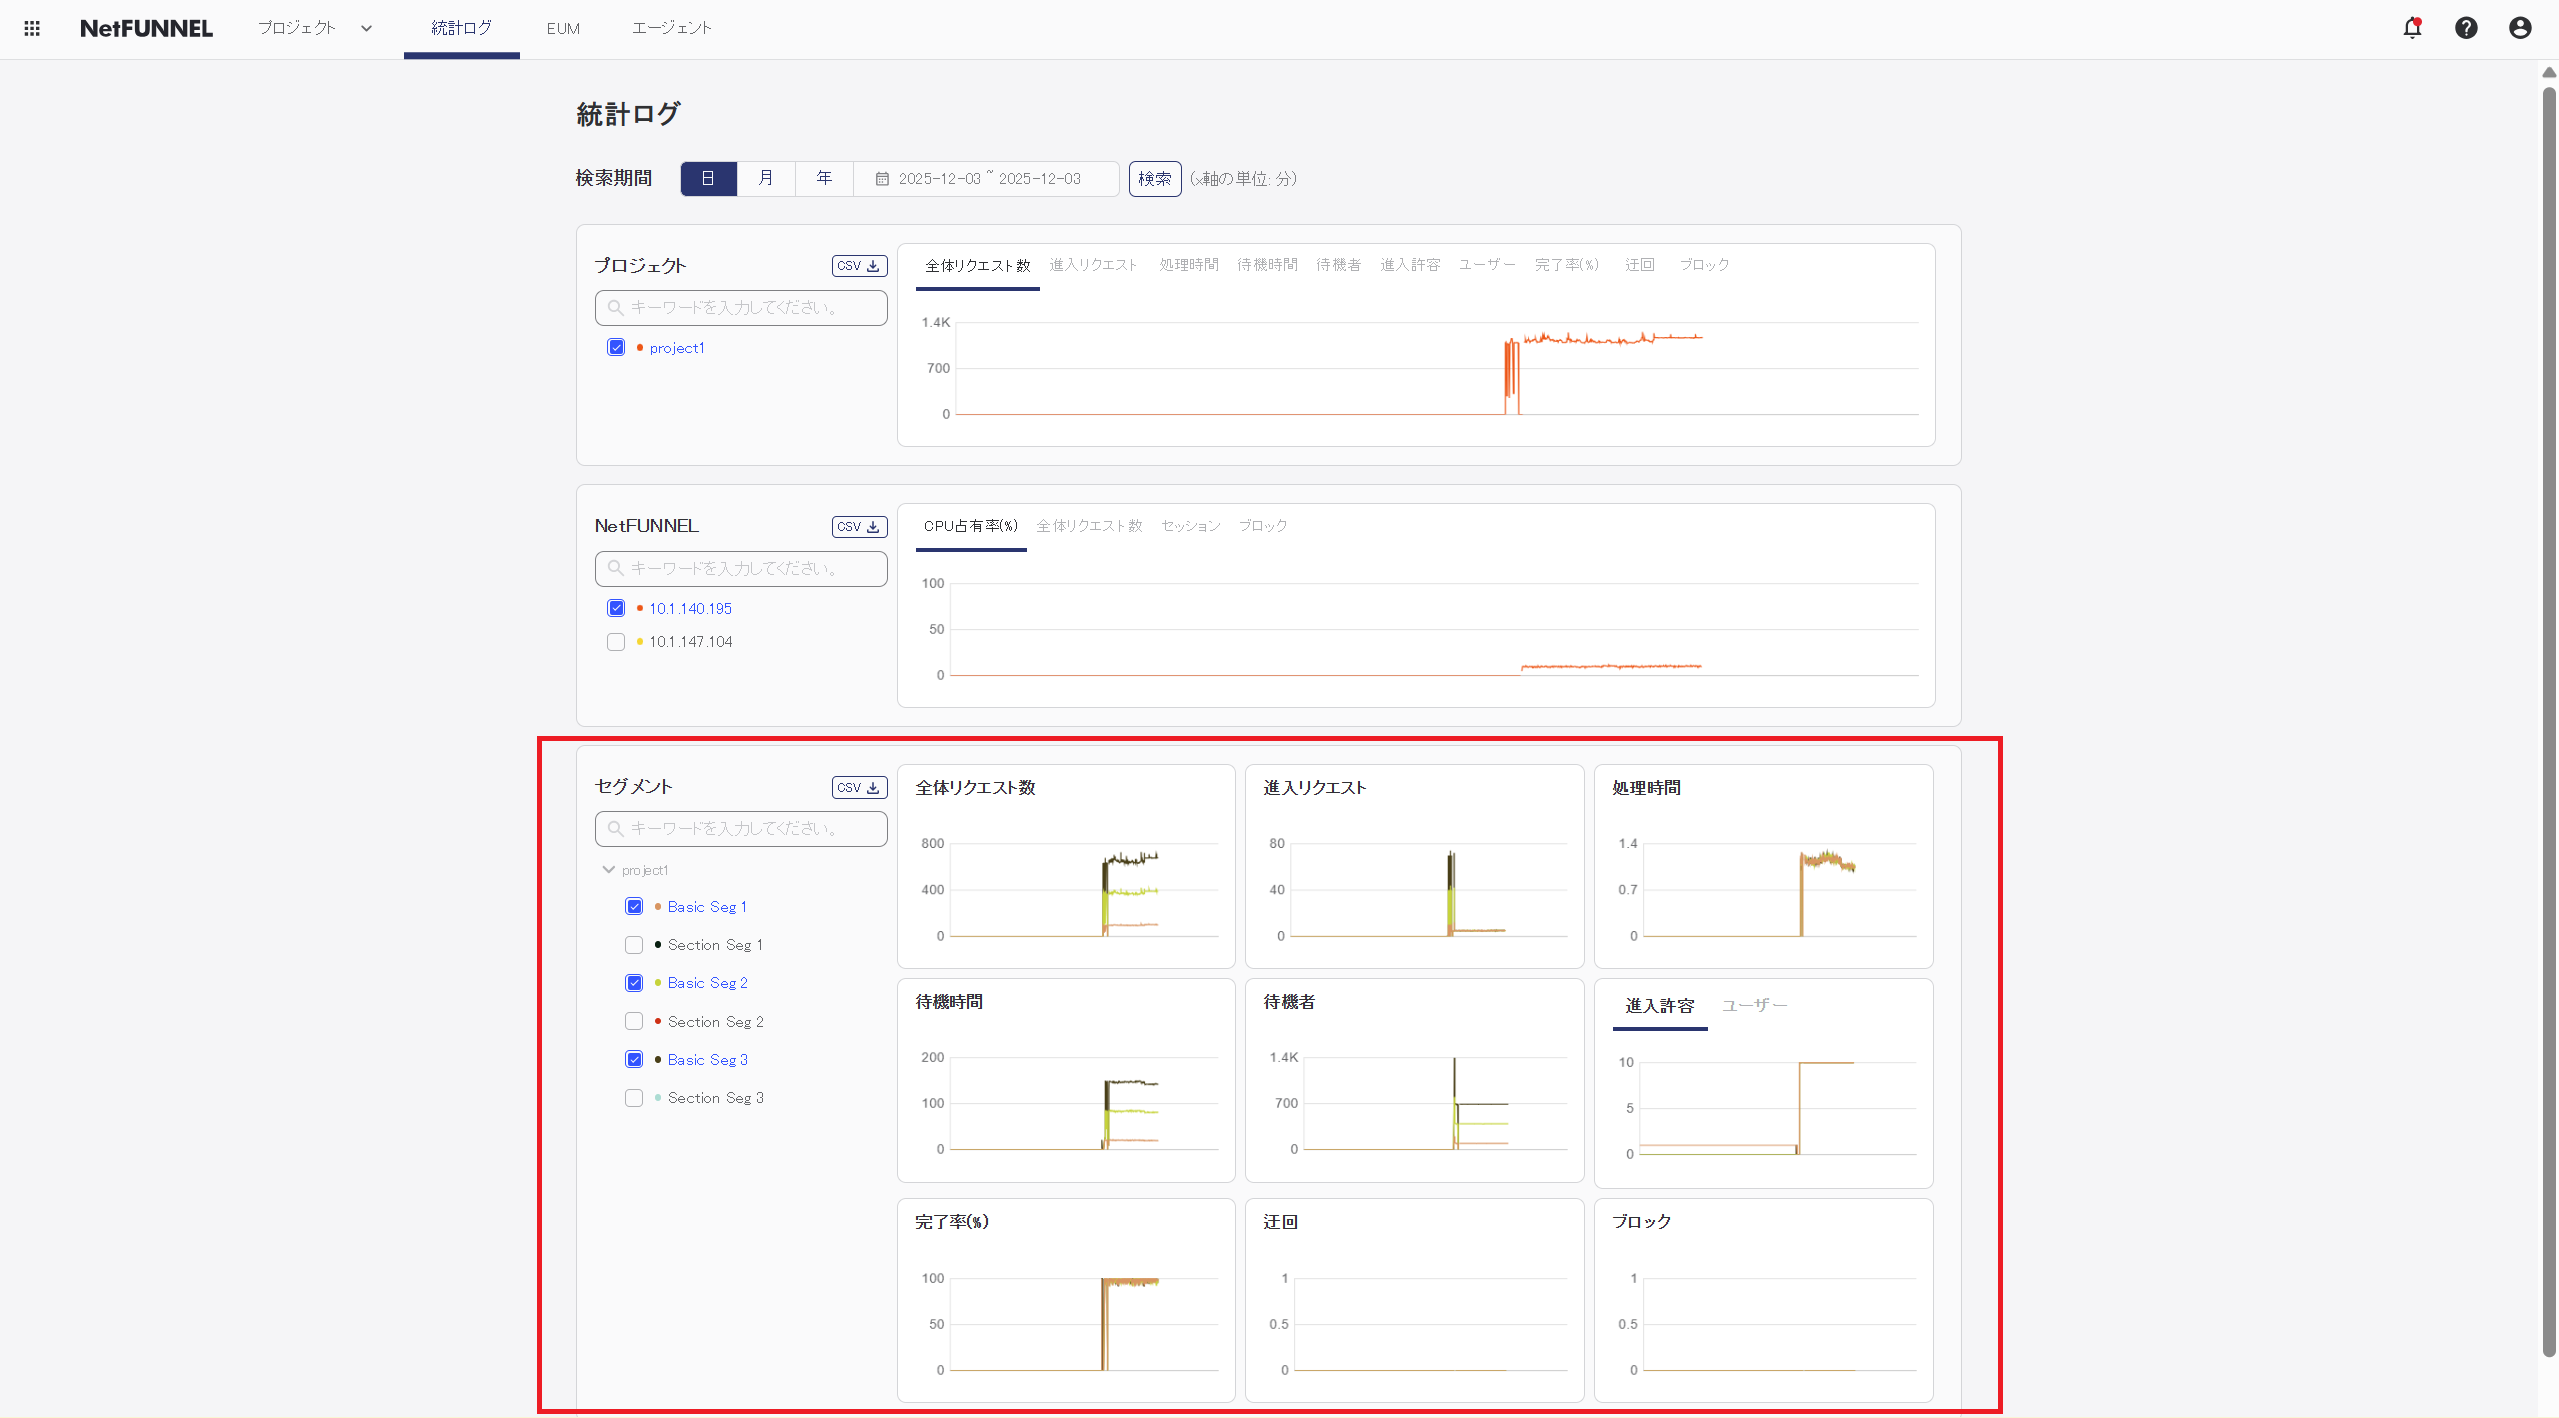This screenshot has width=2559, height=1418.
Task: Download CSV for the NetFUNNEL panel
Action: (x=858, y=526)
